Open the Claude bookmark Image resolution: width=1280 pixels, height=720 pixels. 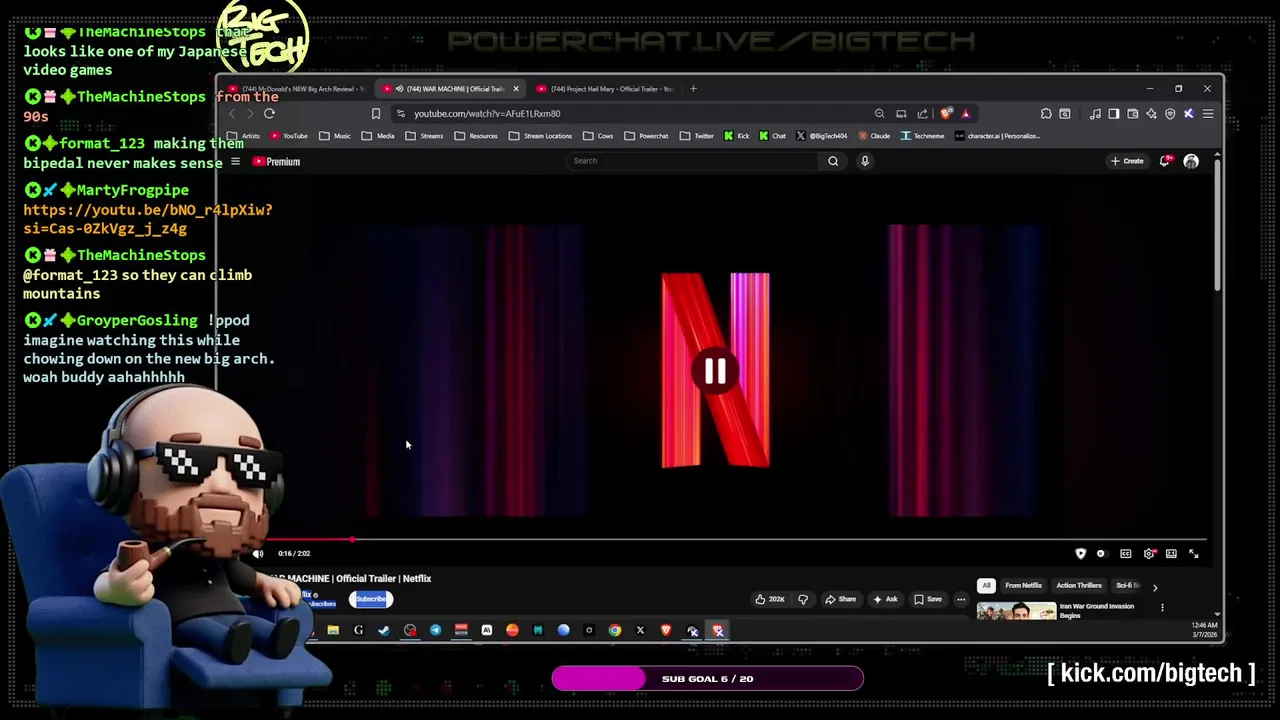pyautogui.click(x=874, y=136)
